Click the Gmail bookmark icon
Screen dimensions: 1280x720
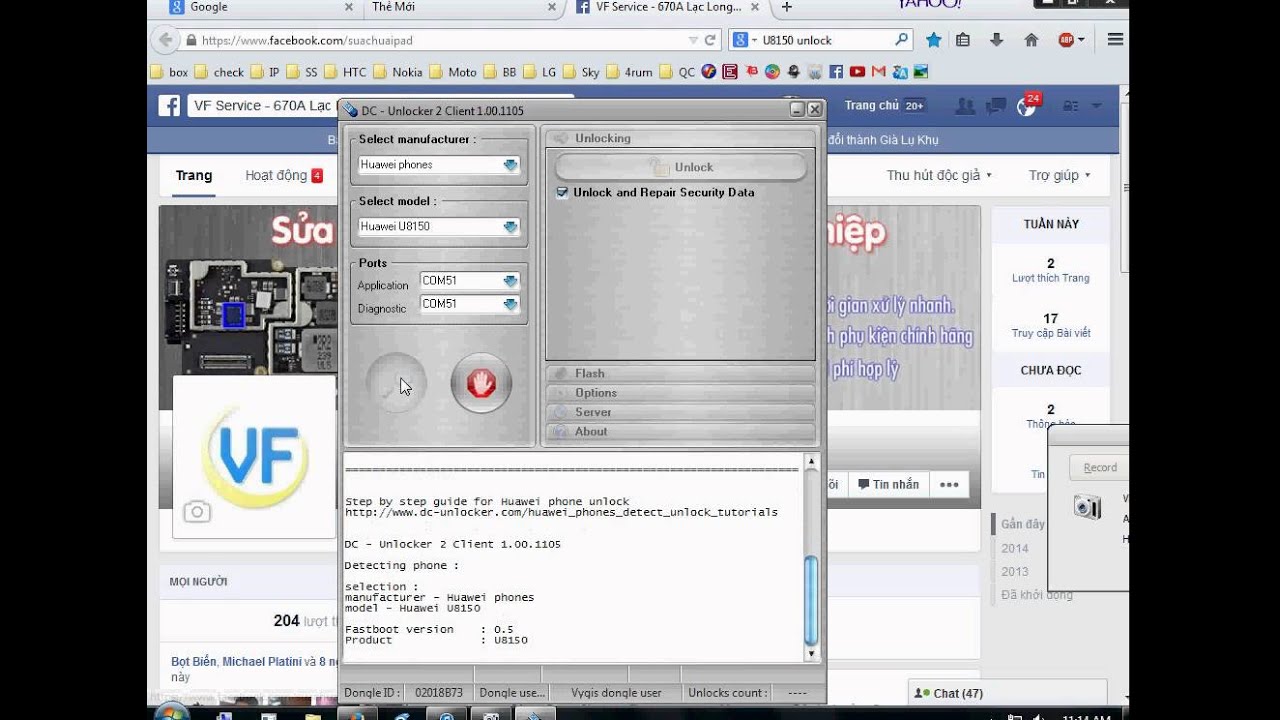pos(879,72)
